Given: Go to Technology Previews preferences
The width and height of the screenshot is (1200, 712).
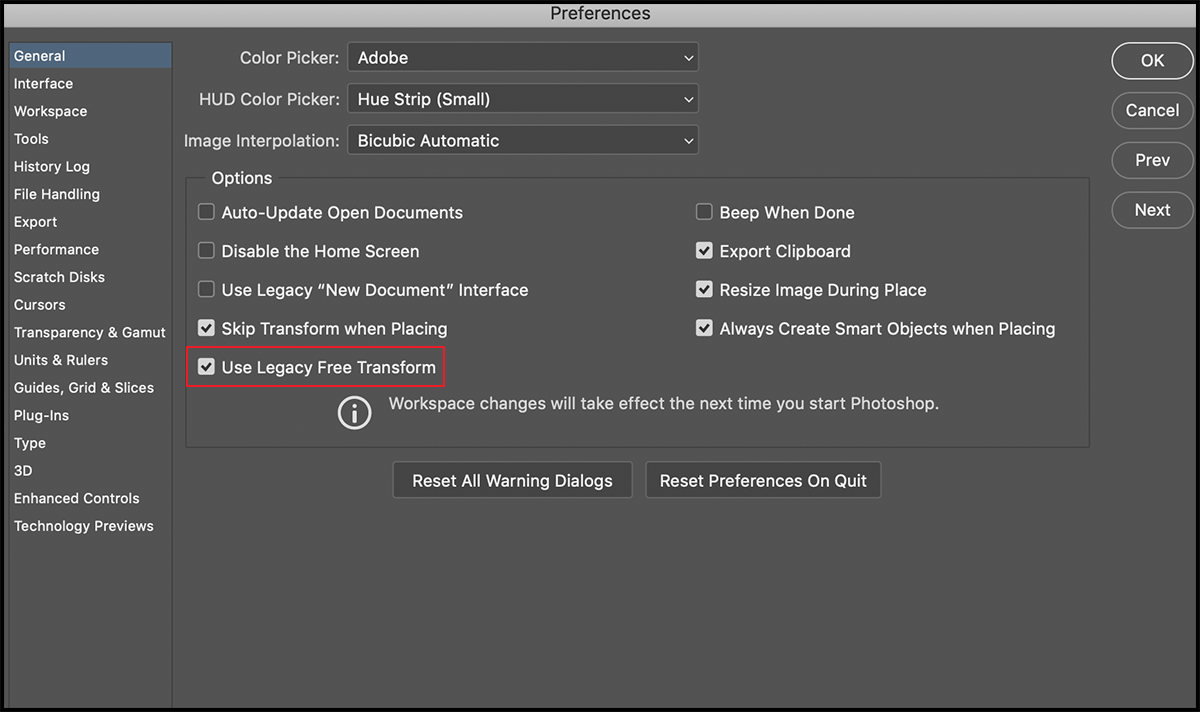Looking at the screenshot, I should [84, 526].
